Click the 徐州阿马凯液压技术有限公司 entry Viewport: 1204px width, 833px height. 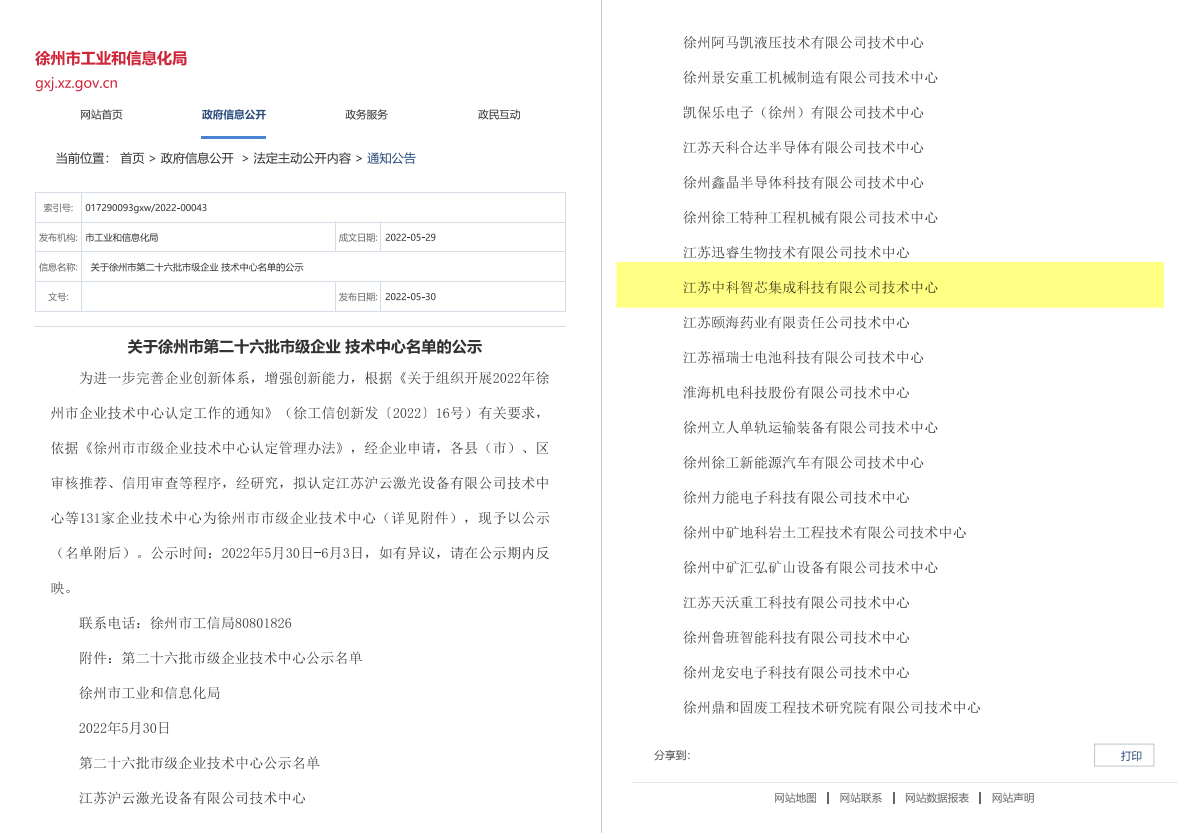[803, 42]
